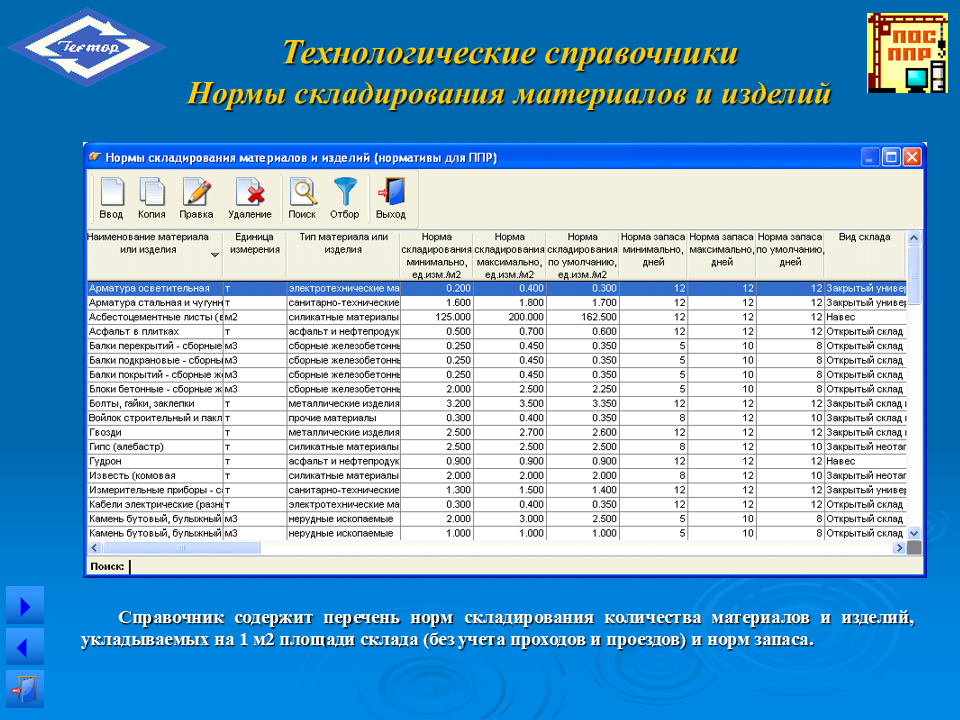Click the Отбор filter funnel icon
Image resolution: width=960 pixels, height=720 pixels.
pos(345,198)
